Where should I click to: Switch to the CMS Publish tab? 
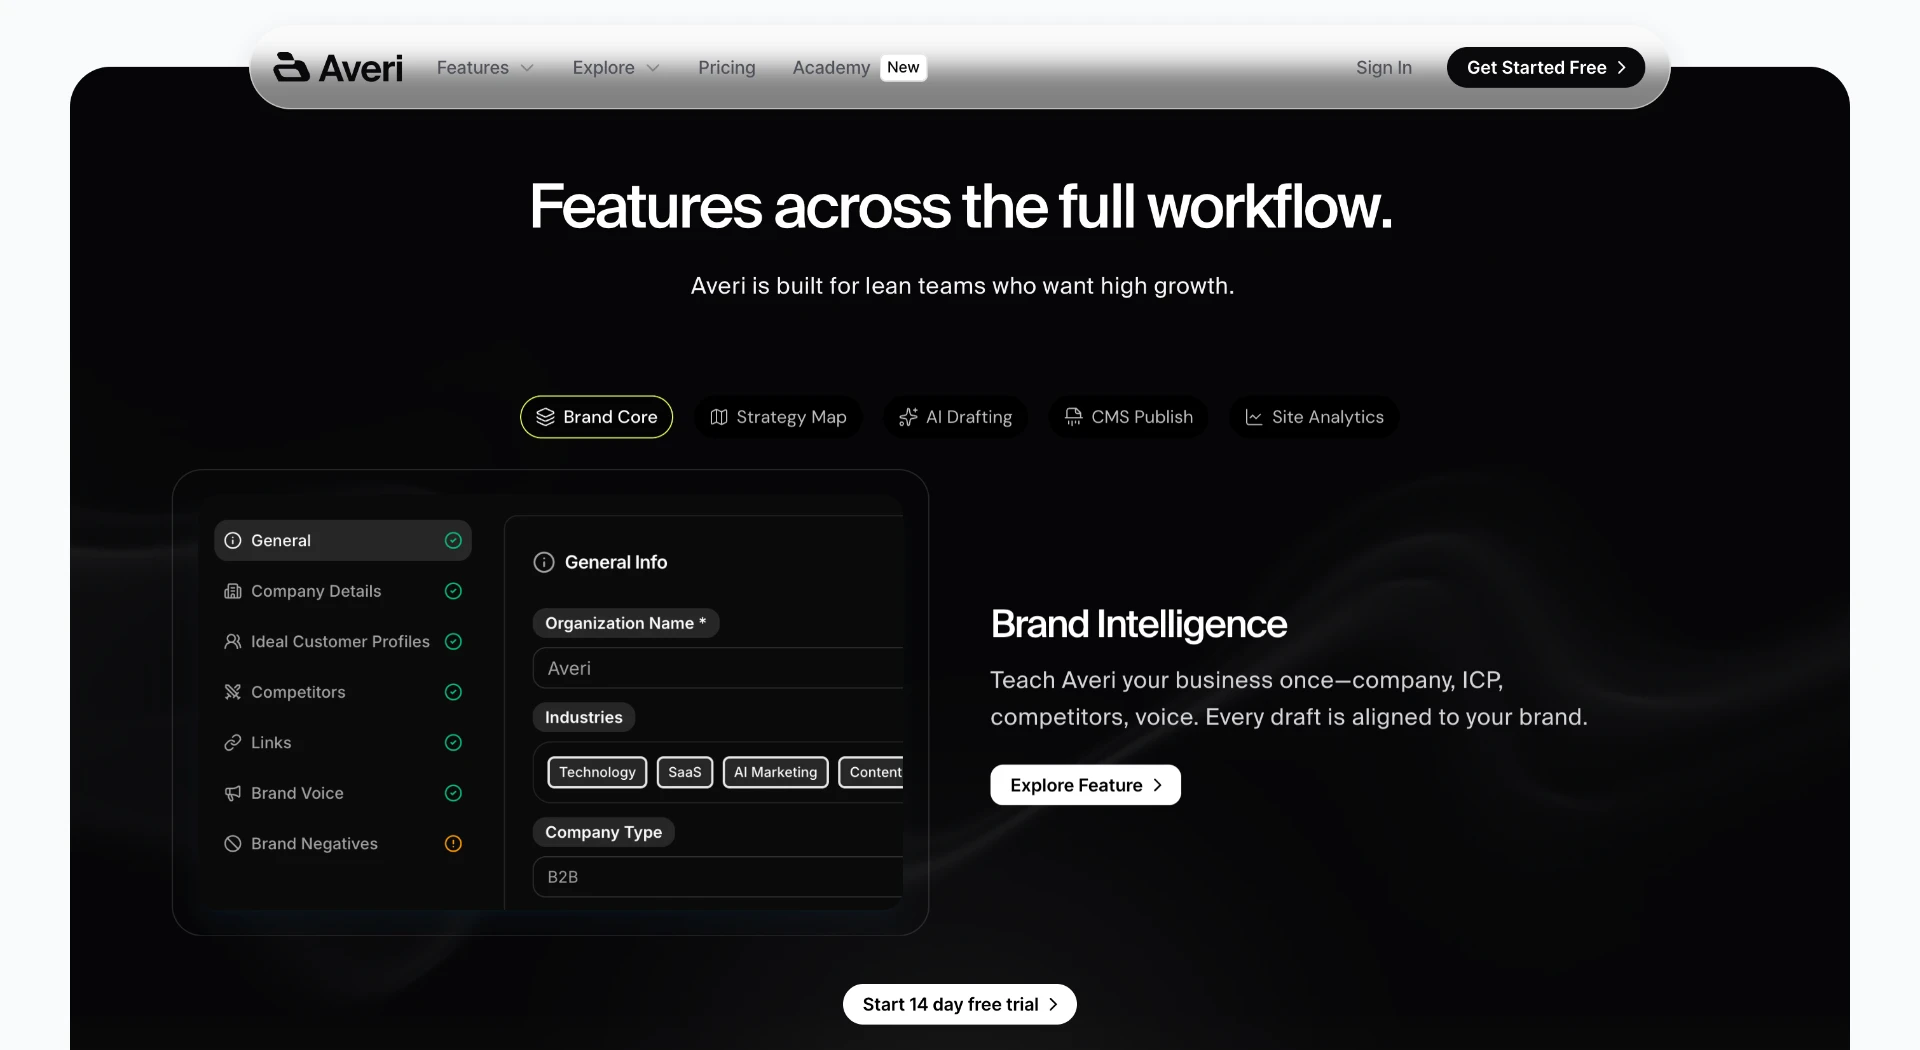(1128, 417)
